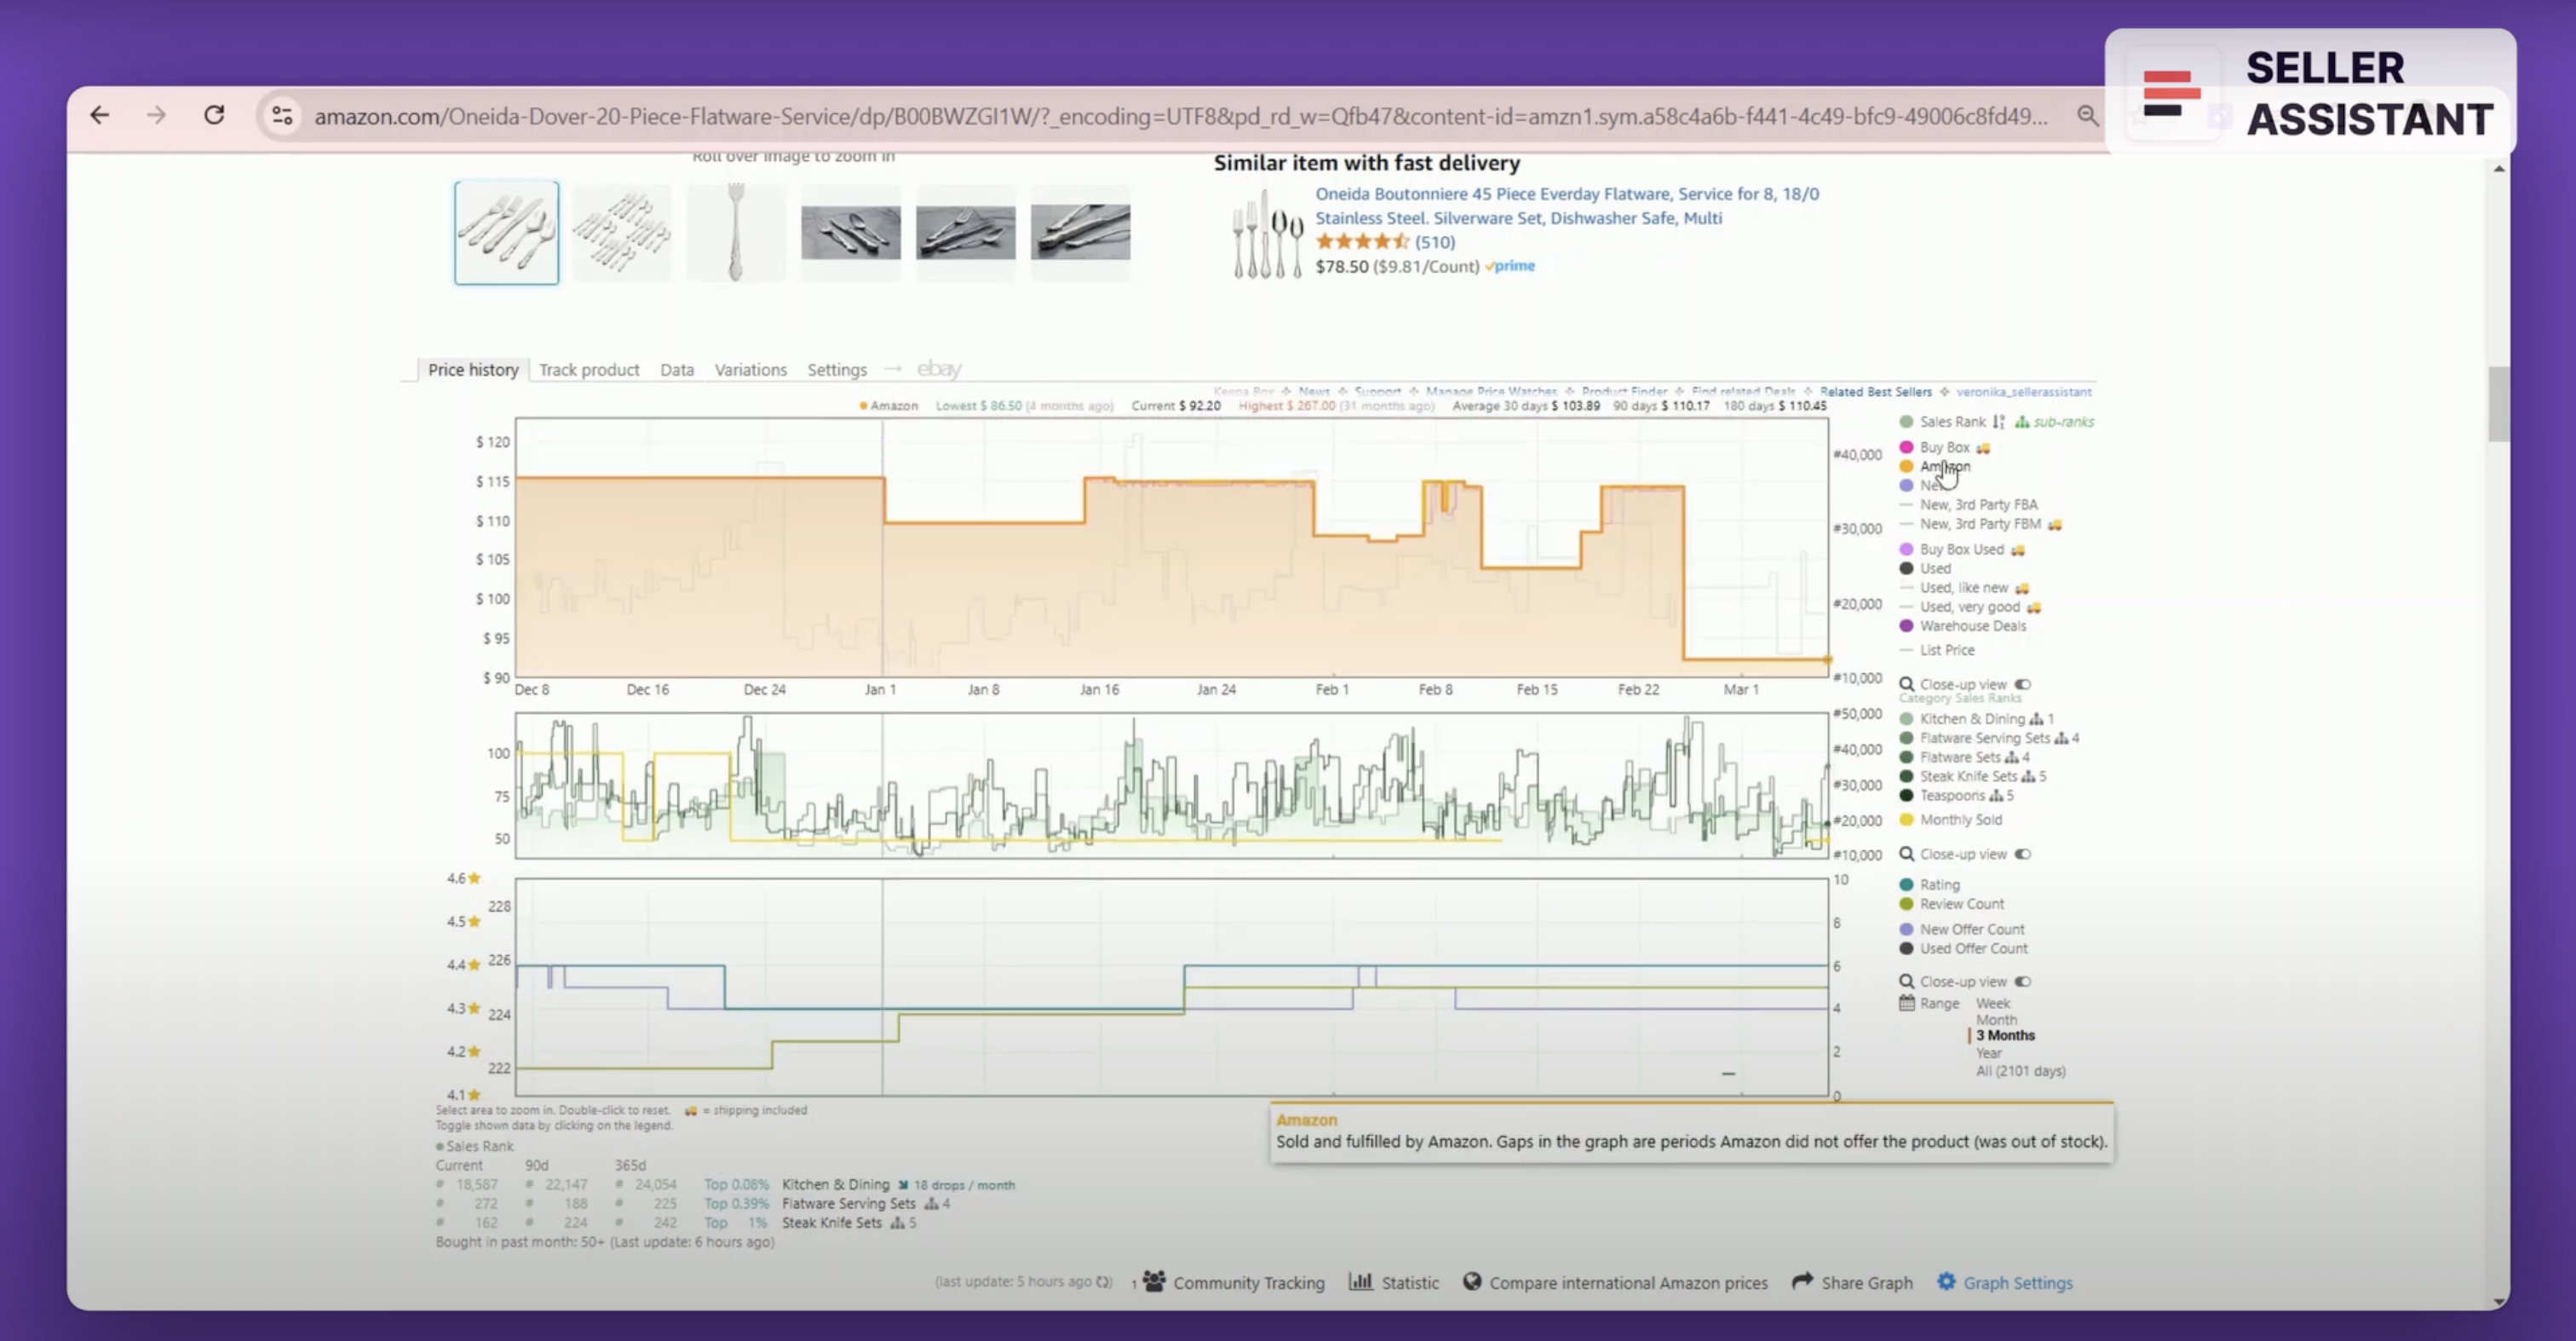2576x1341 pixels.
Task: Click the Manage Price Watches link
Action: click(1490, 391)
